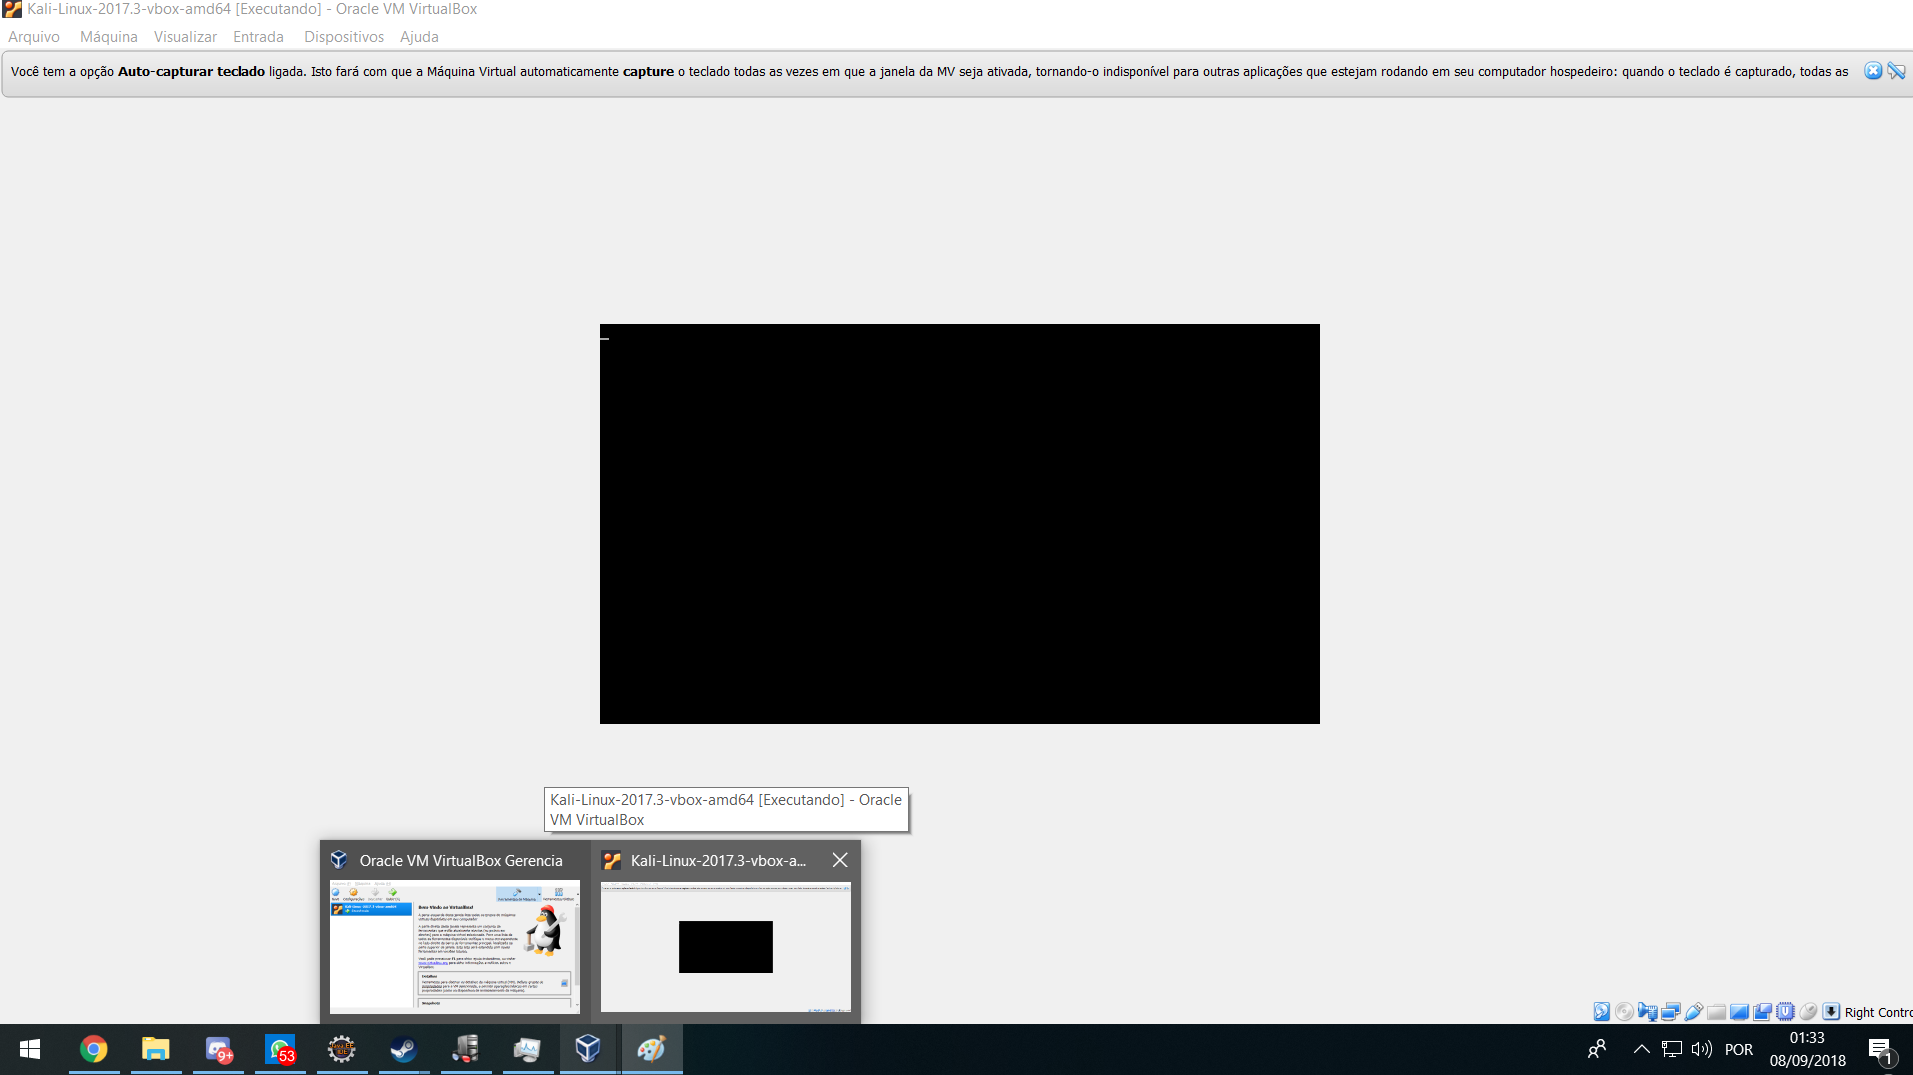
Task: Open the server-with-glasses taskbar app
Action: (466, 1049)
